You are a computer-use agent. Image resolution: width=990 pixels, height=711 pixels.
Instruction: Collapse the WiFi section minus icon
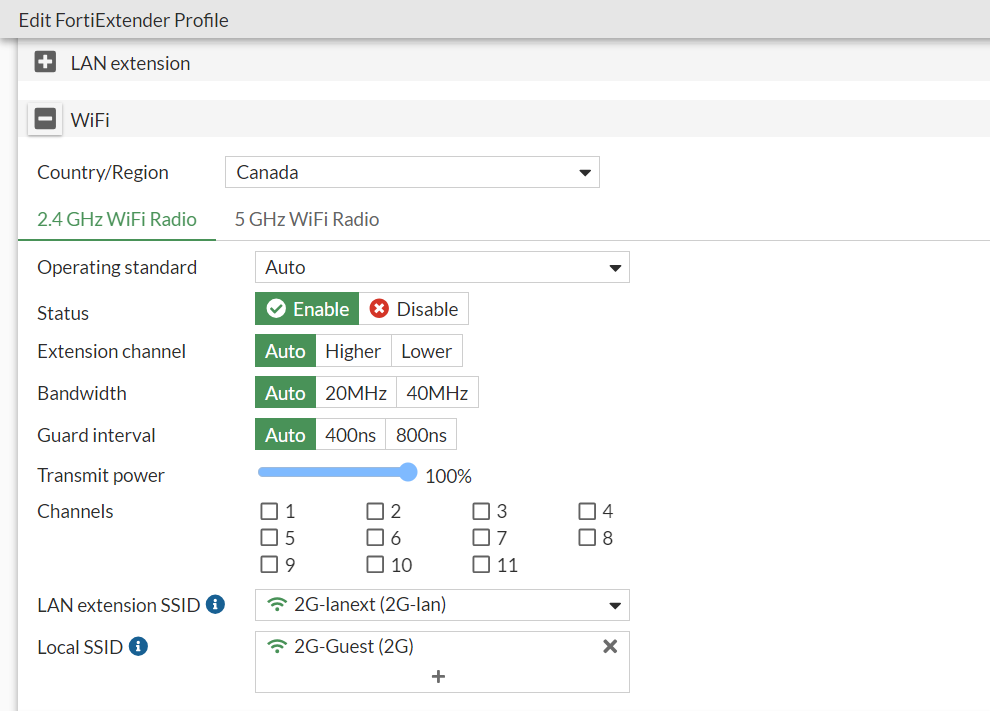(45, 120)
